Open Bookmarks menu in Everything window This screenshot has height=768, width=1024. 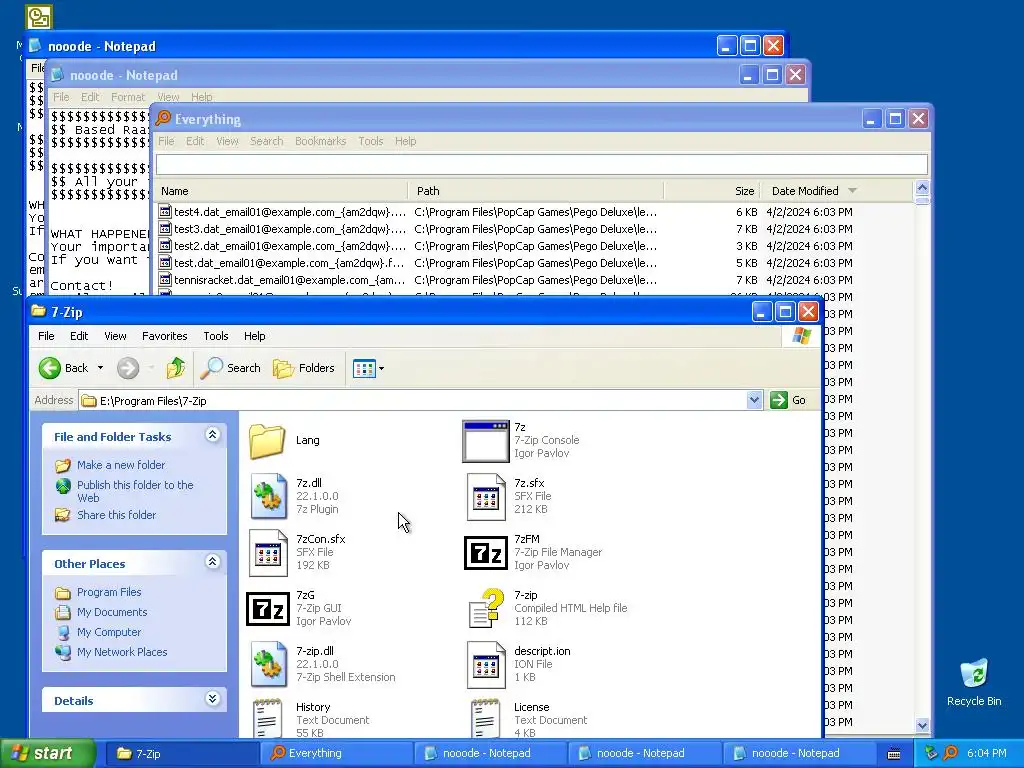pos(321,141)
